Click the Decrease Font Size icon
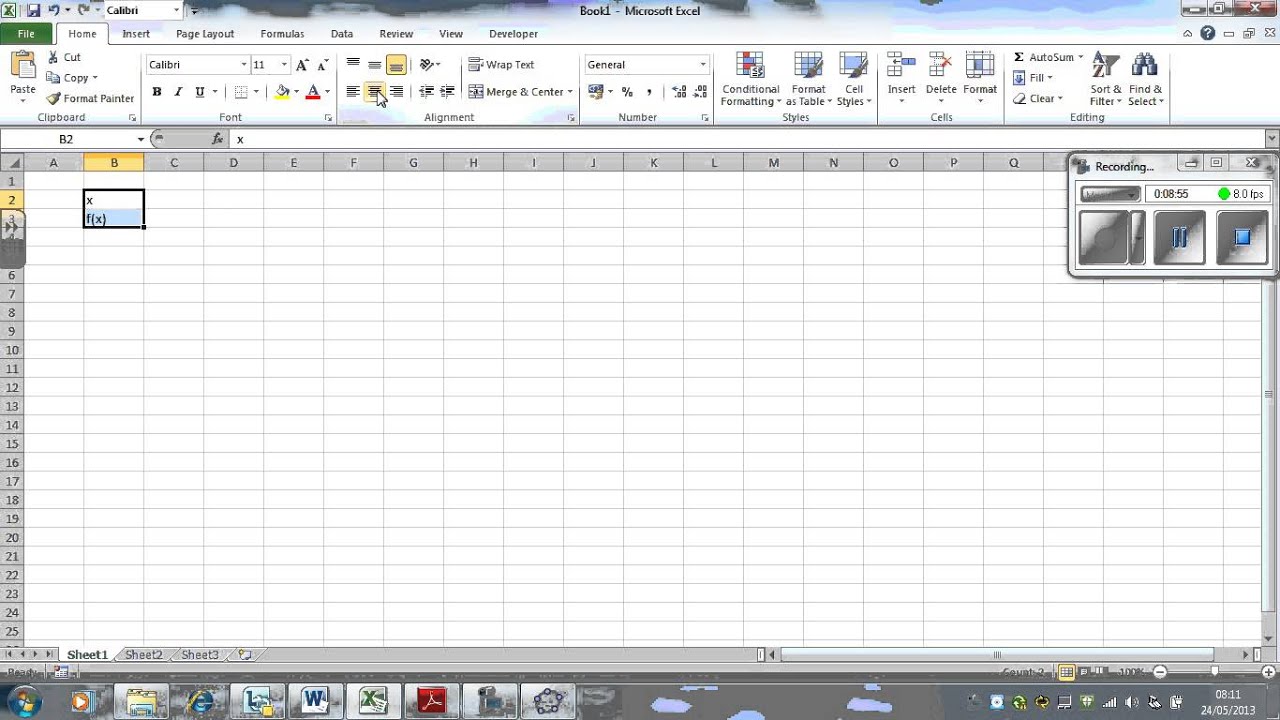The image size is (1280, 720). [322, 65]
